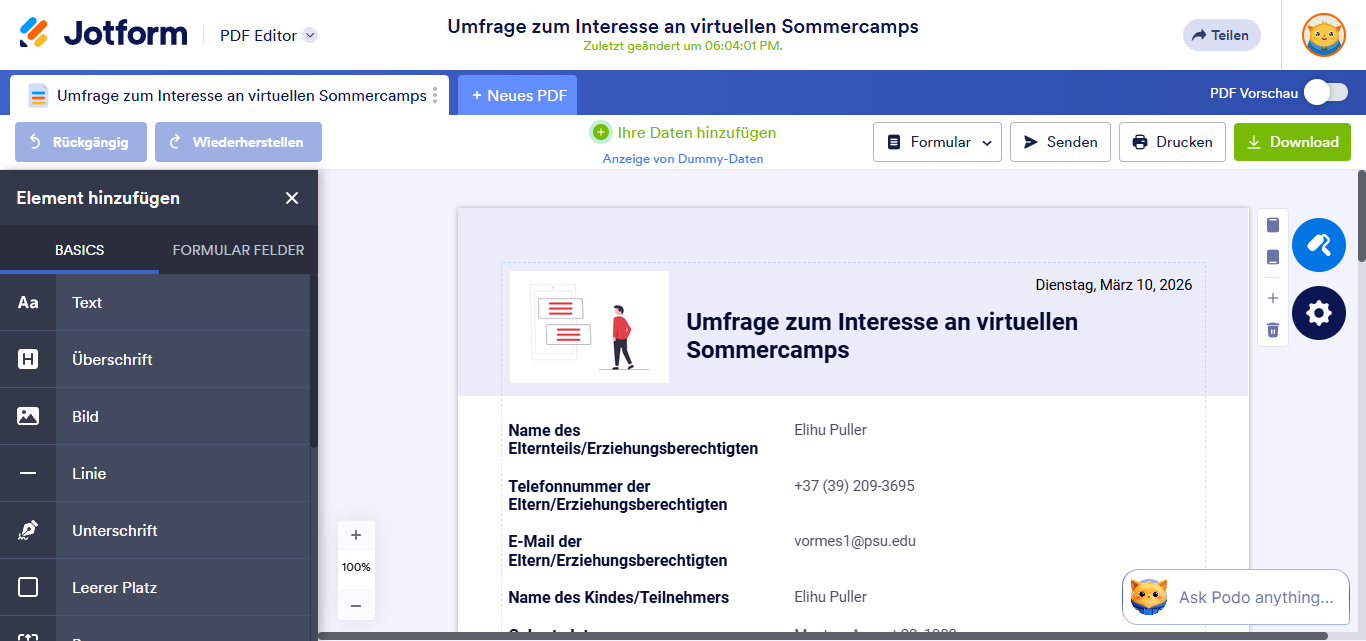Open the dark settings gear button
This screenshot has height=641, width=1366.
point(1318,313)
